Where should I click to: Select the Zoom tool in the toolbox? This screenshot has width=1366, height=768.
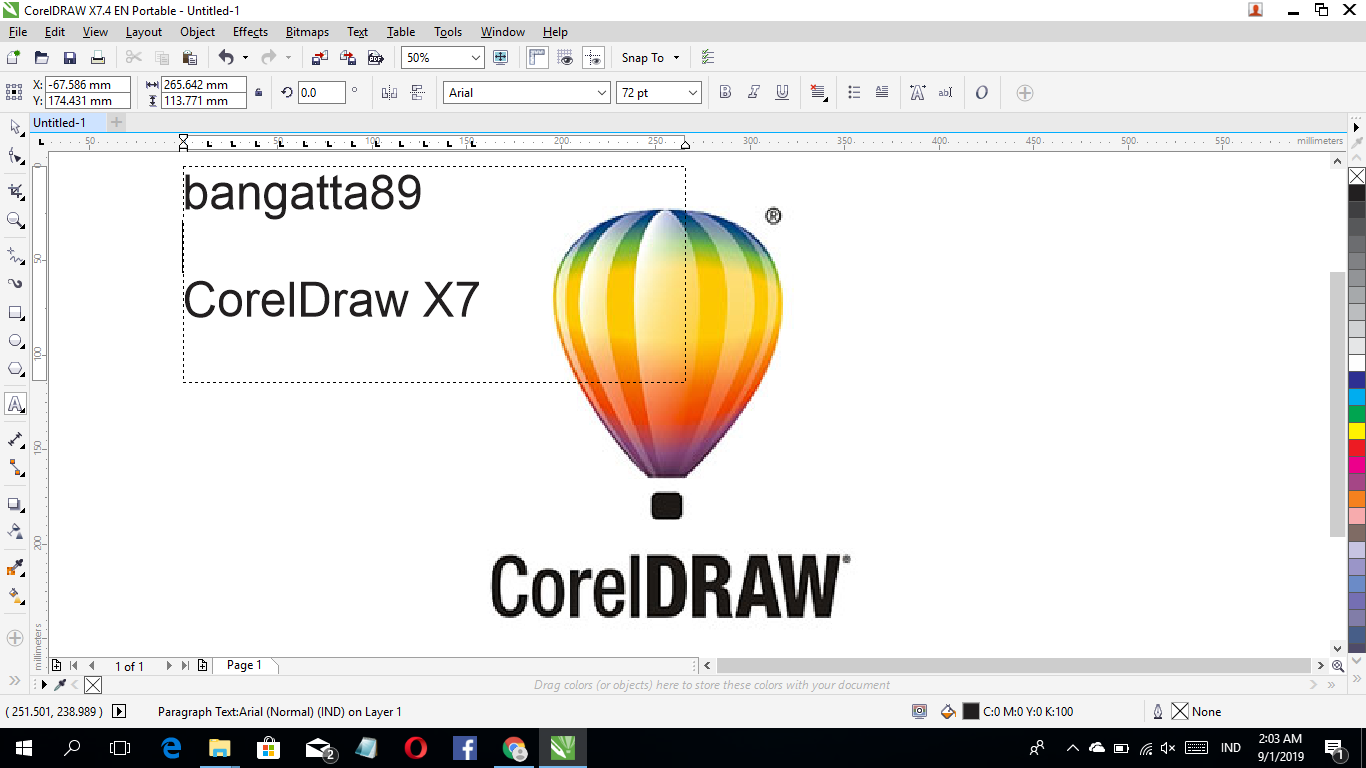point(15,220)
